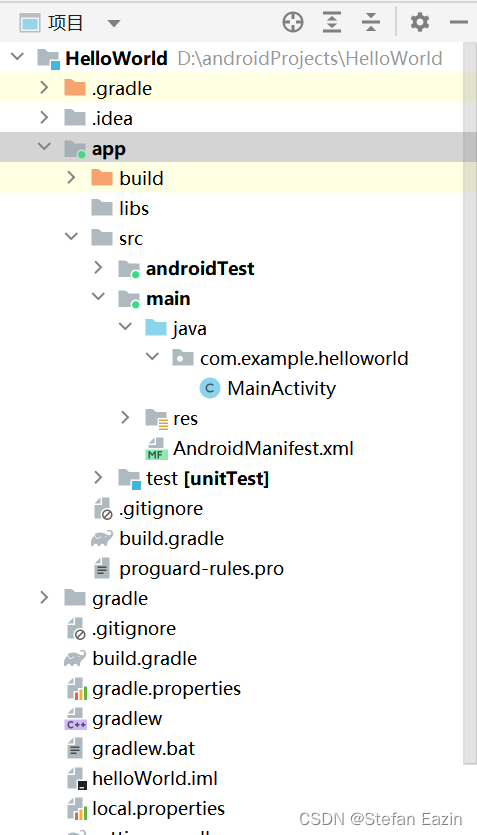The image size is (477, 835).
Task: Click the blue java source folder icon
Action: tap(156, 328)
